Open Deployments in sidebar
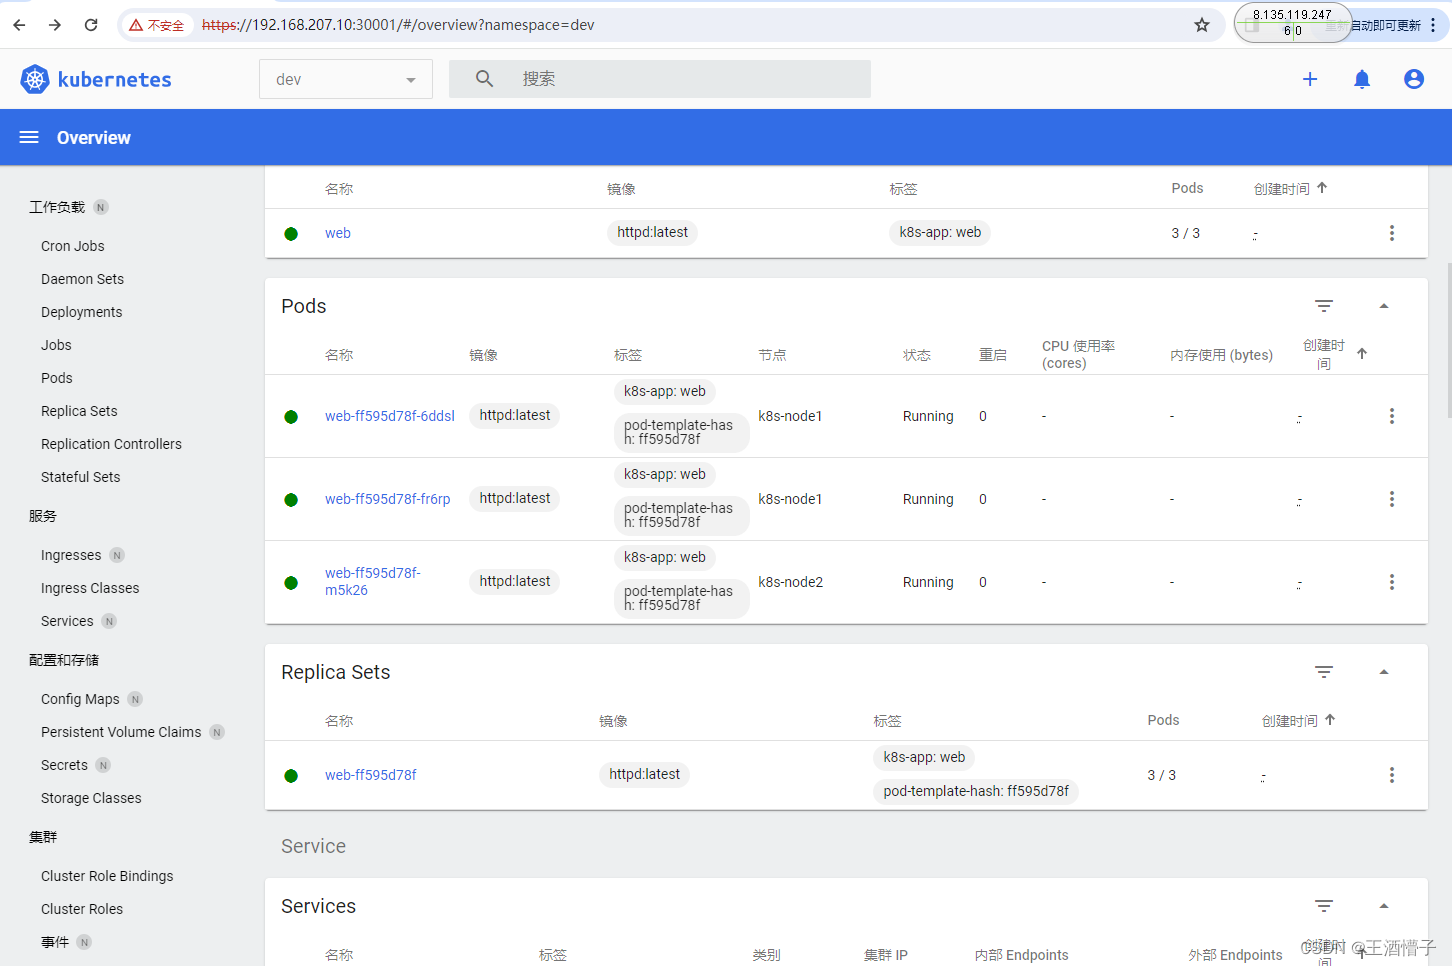This screenshot has height=966, width=1452. (x=82, y=312)
